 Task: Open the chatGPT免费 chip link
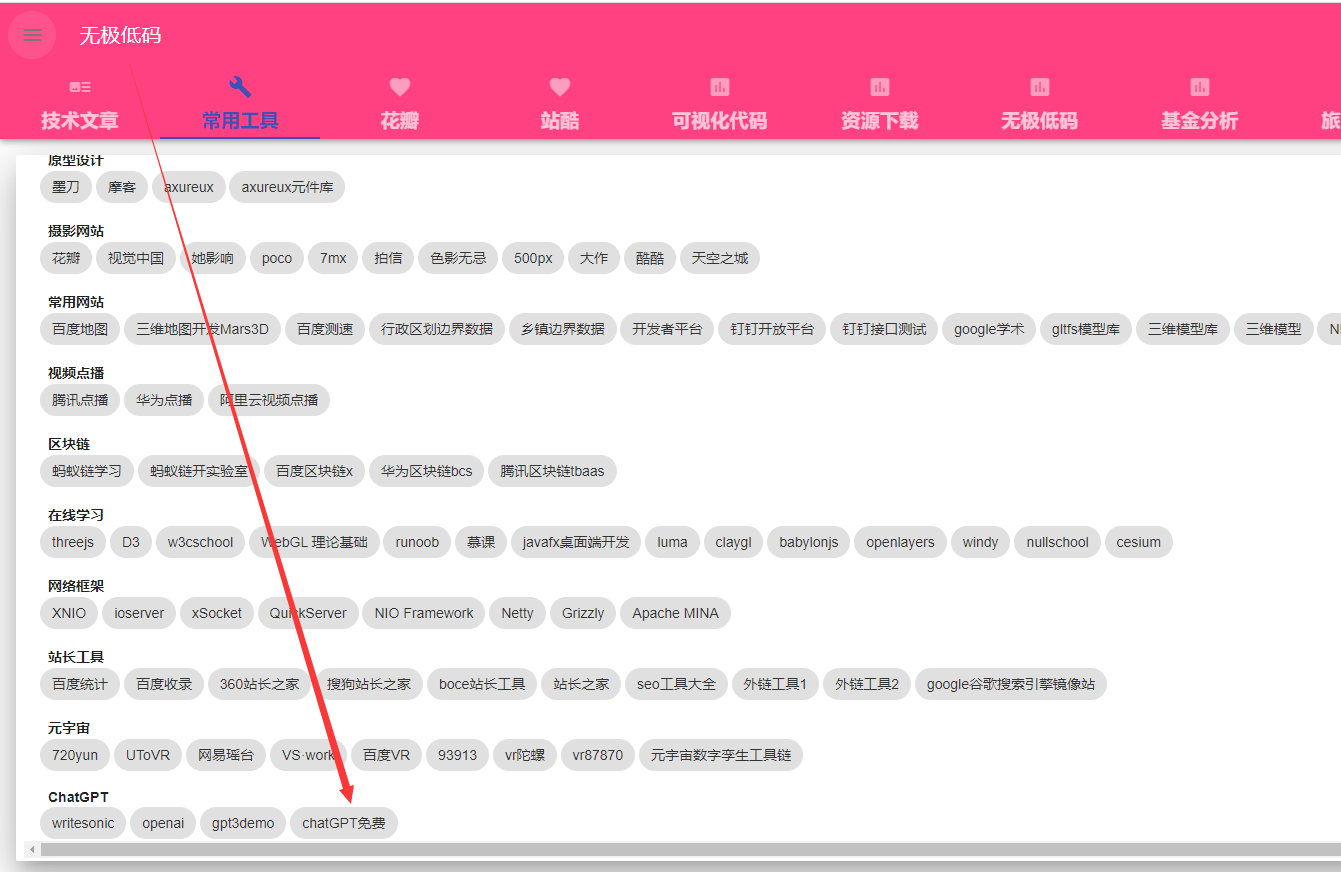[344, 823]
